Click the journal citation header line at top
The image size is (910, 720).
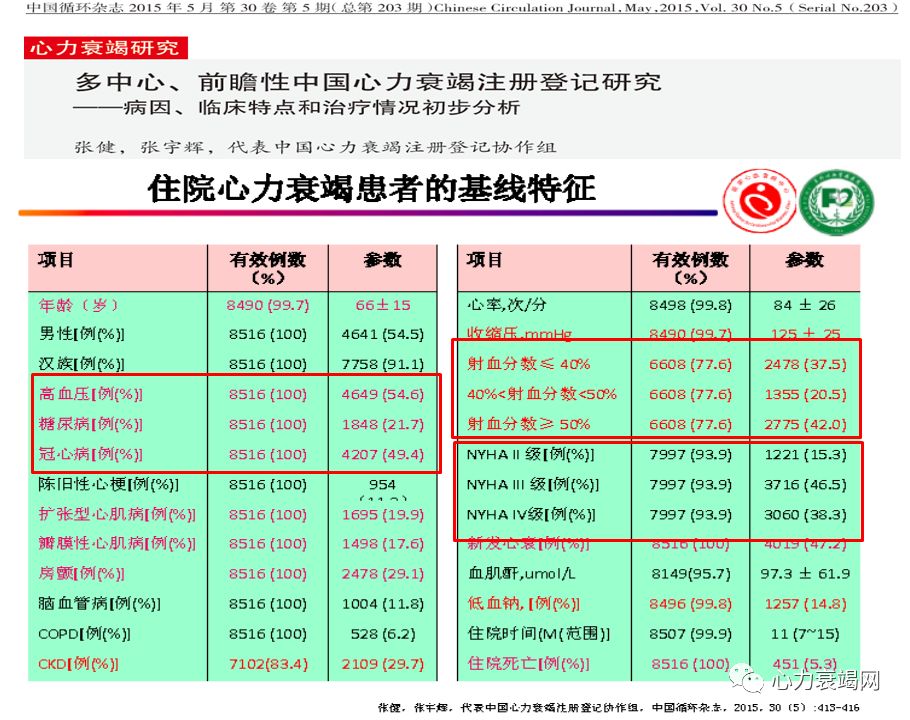pyautogui.click(x=454, y=8)
